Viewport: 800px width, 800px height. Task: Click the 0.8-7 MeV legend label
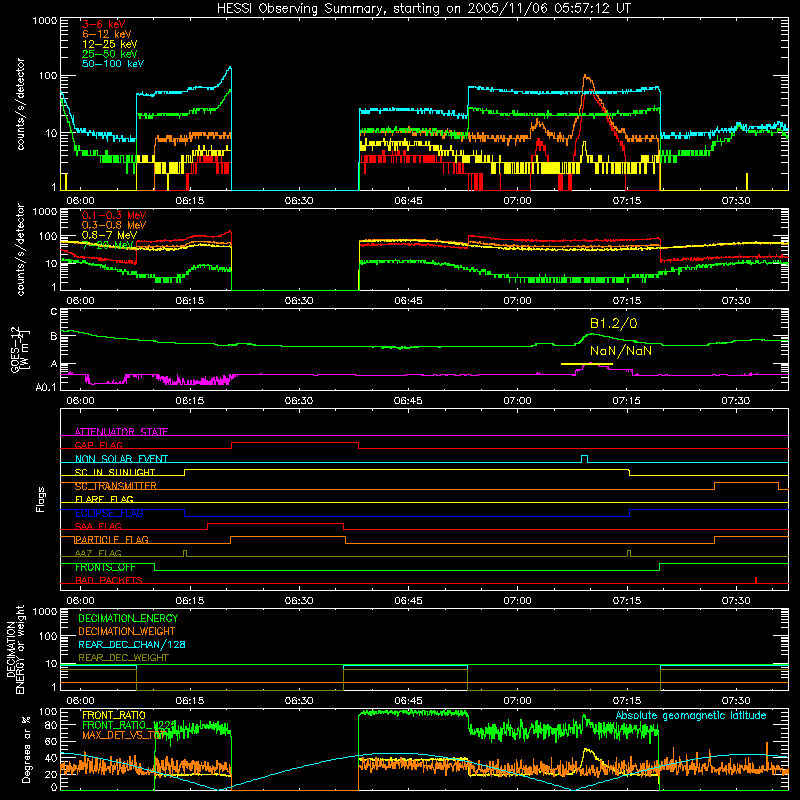point(109,235)
